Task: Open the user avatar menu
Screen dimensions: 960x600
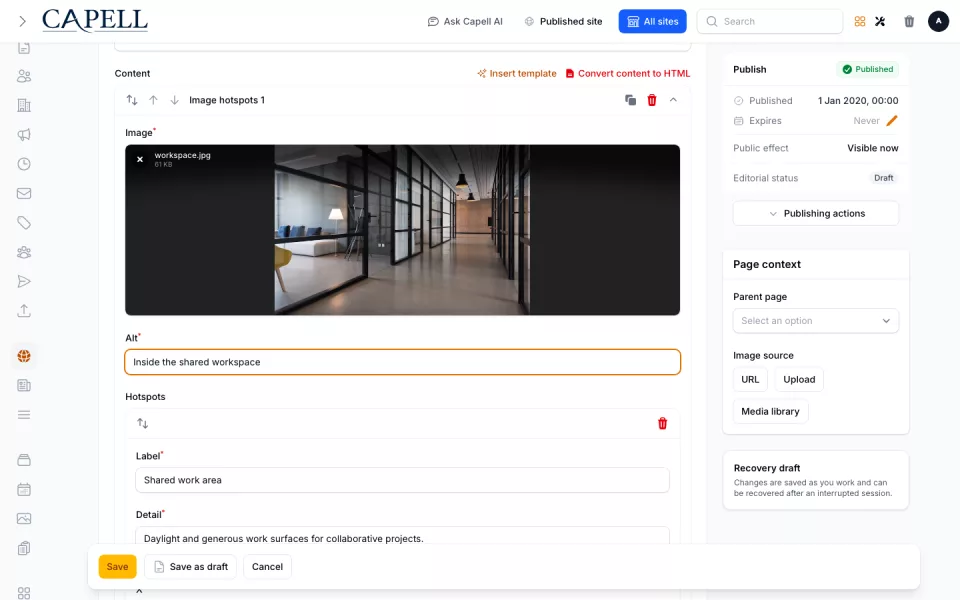Action: [x=938, y=21]
